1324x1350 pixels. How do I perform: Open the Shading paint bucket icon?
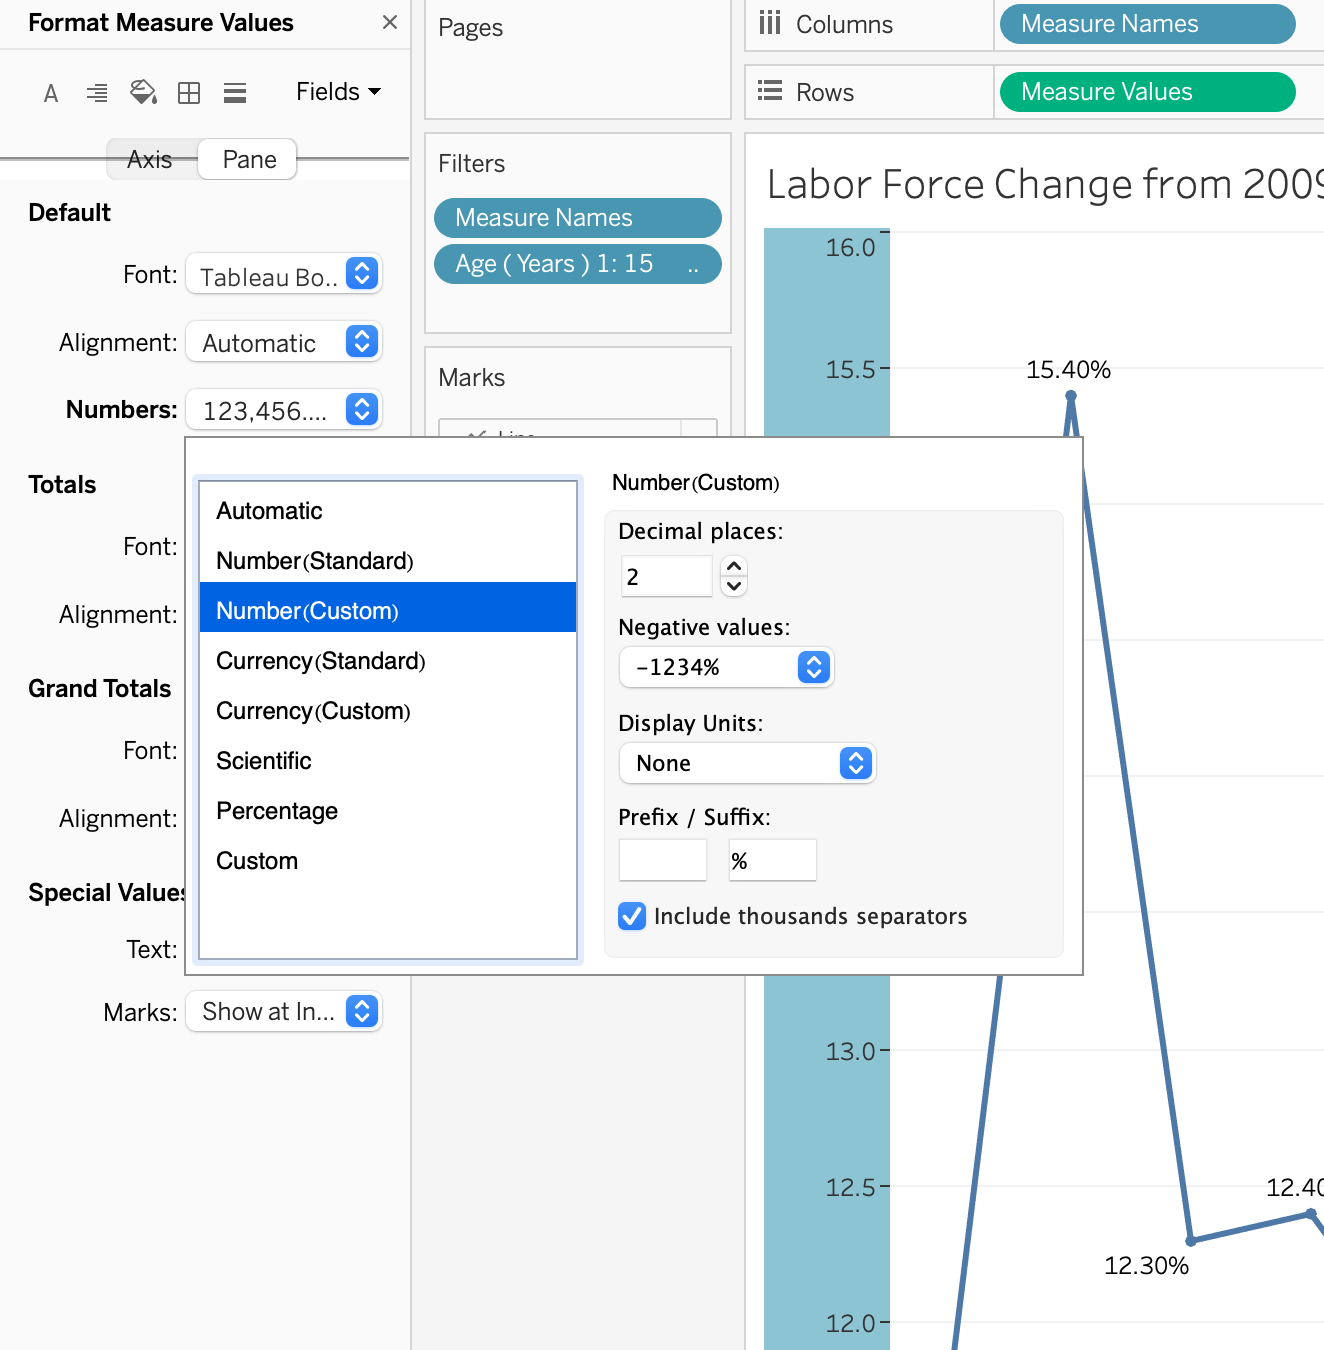(x=143, y=93)
